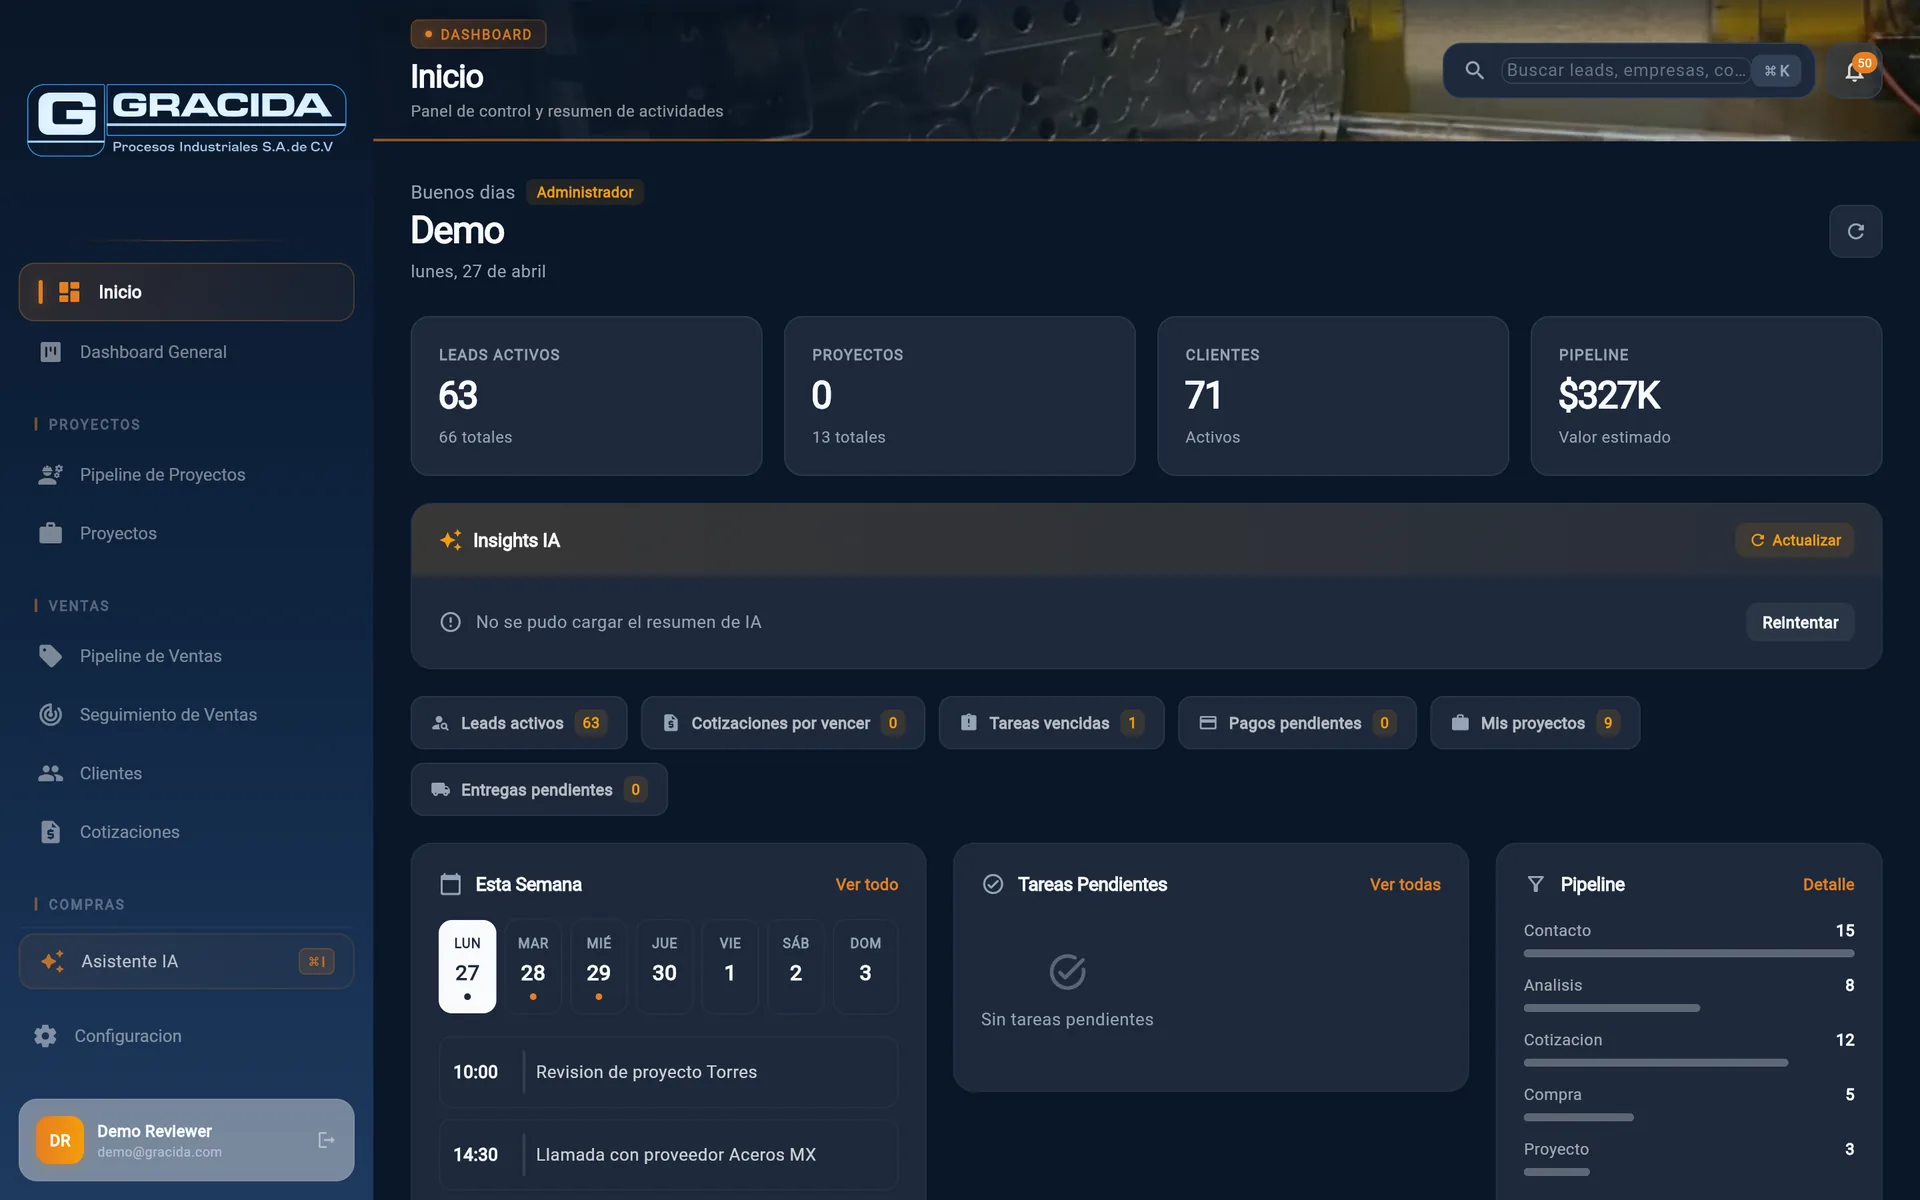Screen dimensions: 1920x1200
Task: Click the Asistente IA sparkle icon
Action: click(53, 961)
